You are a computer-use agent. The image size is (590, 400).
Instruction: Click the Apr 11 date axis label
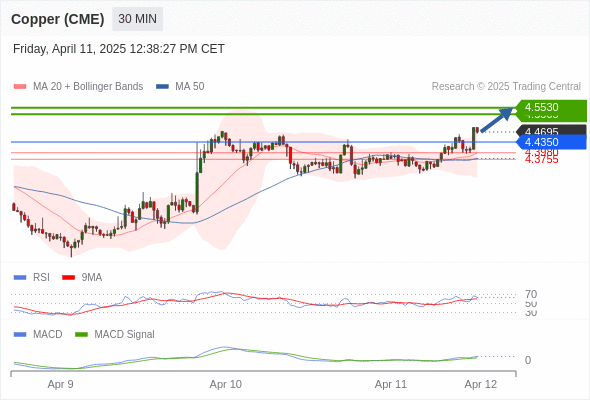click(391, 384)
